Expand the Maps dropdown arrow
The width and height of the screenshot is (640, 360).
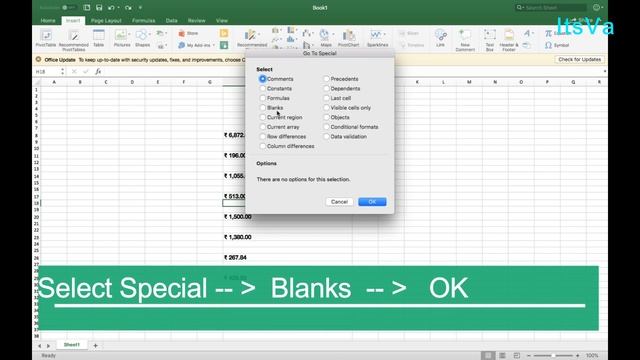click(x=333, y=34)
